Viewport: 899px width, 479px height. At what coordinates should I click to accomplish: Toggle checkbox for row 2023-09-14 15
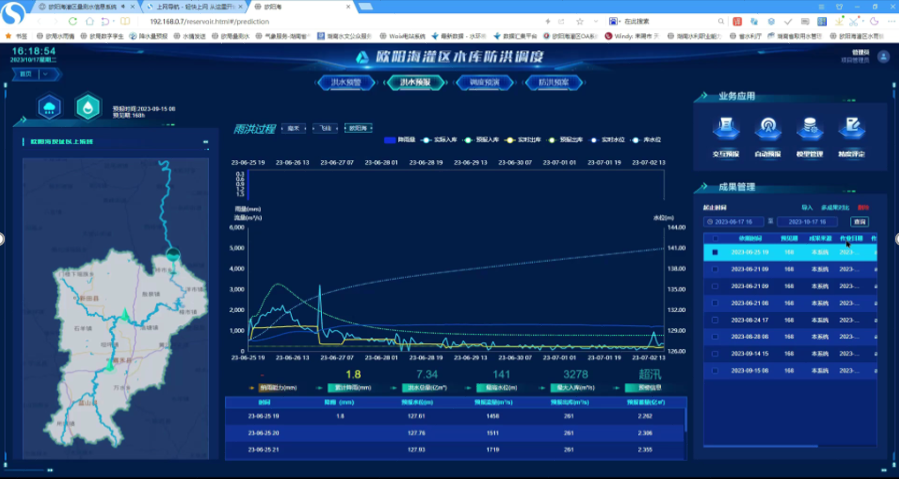[715, 354]
